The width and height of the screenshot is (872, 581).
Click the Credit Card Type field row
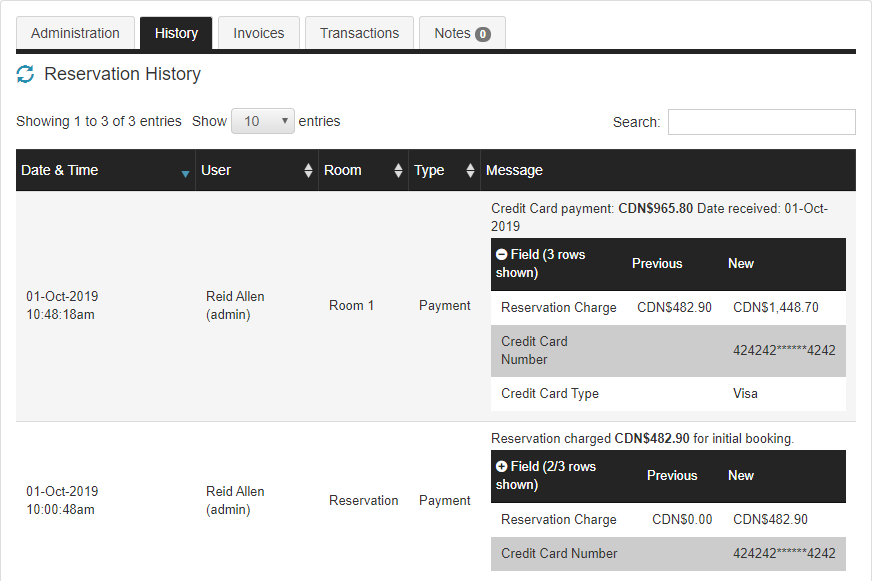click(x=668, y=394)
